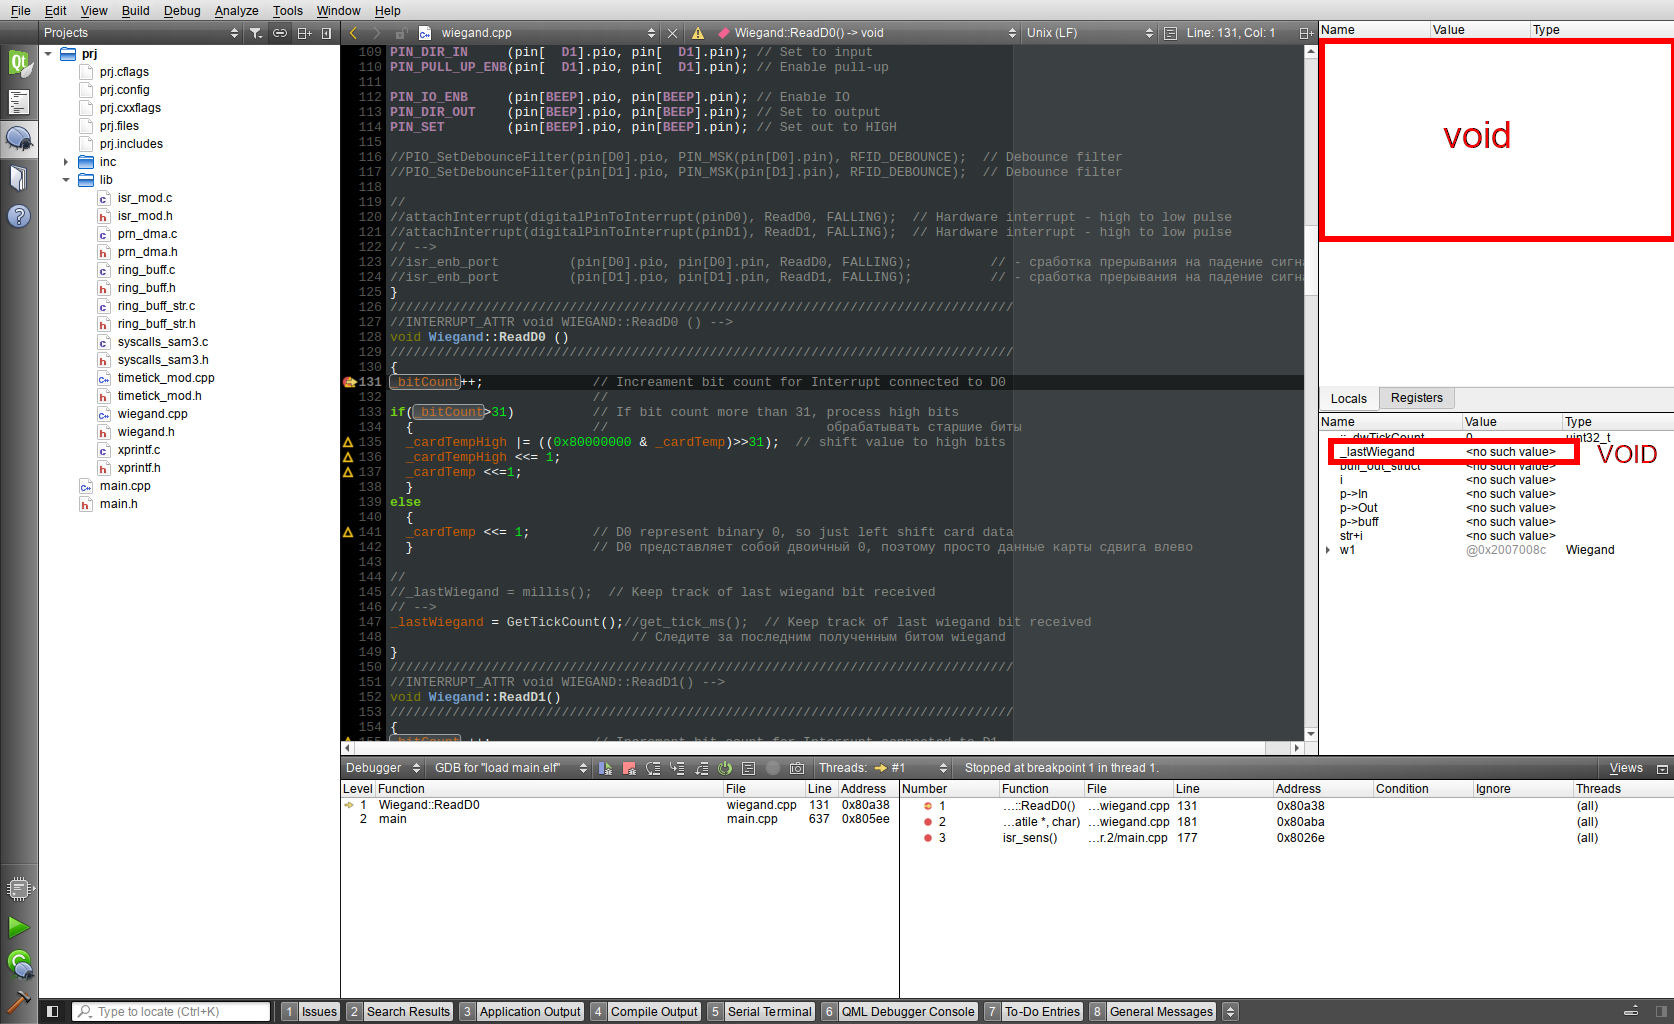Click the Build project hammer icon
Viewport: 1674px width, 1024px height.
[x=18, y=1000]
